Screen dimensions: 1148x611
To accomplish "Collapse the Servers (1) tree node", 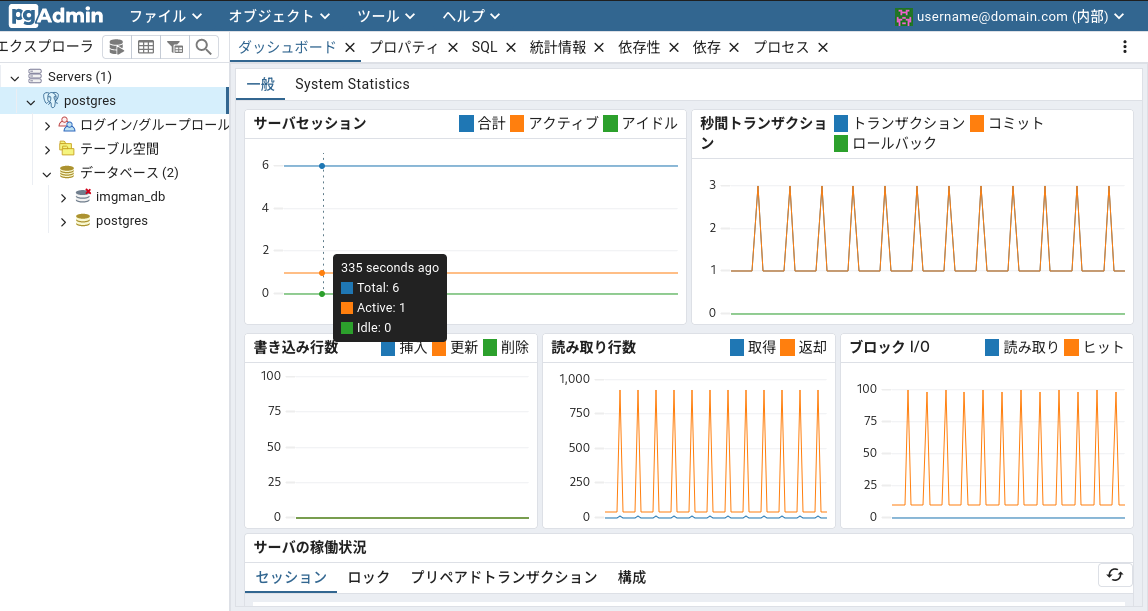I will click(x=15, y=77).
